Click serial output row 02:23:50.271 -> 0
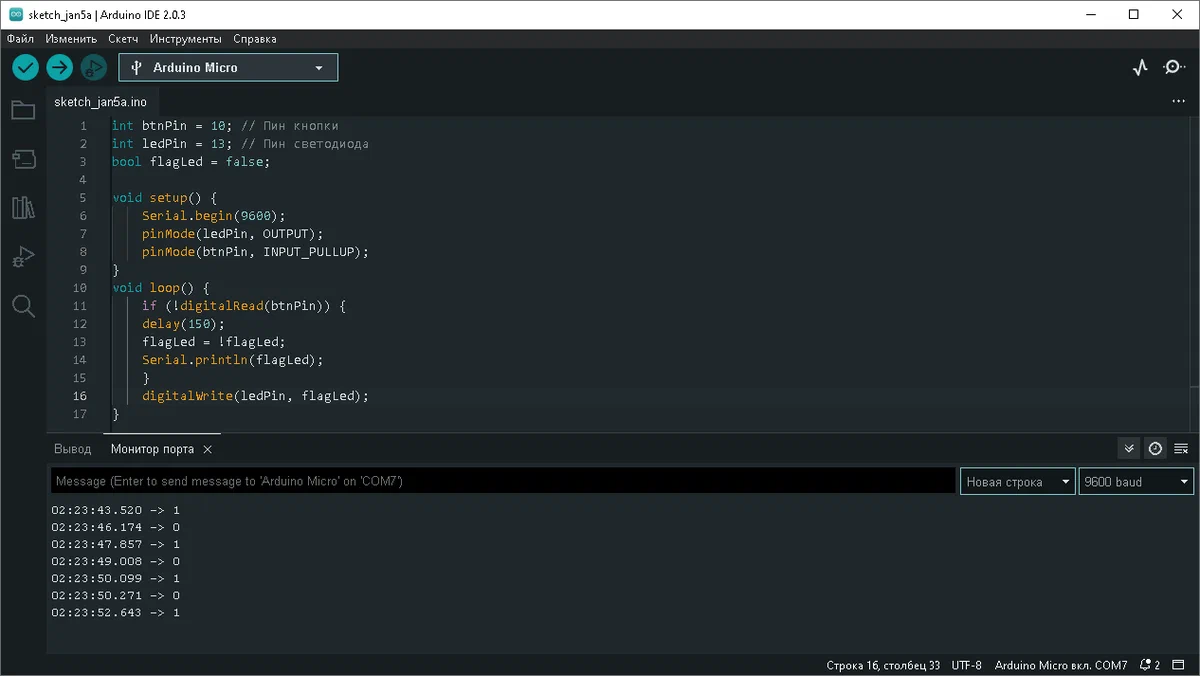This screenshot has height=676, width=1200. pyautogui.click(x=115, y=595)
